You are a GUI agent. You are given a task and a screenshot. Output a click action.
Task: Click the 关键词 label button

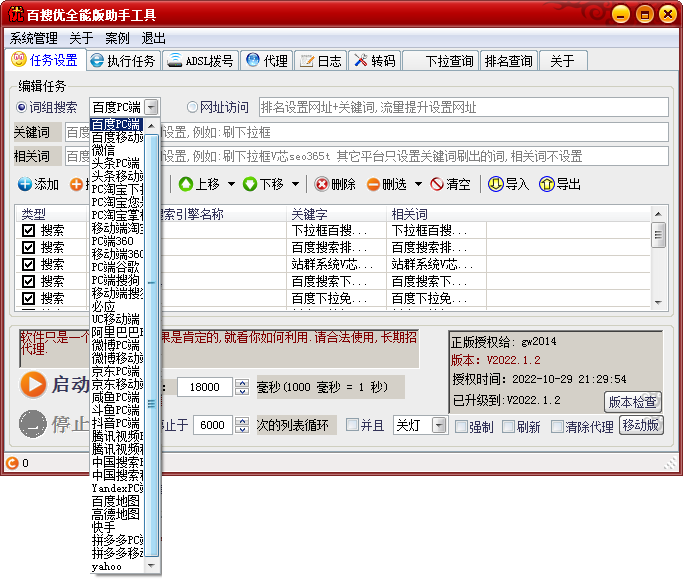pyautogui.click(x=37, y=132)
